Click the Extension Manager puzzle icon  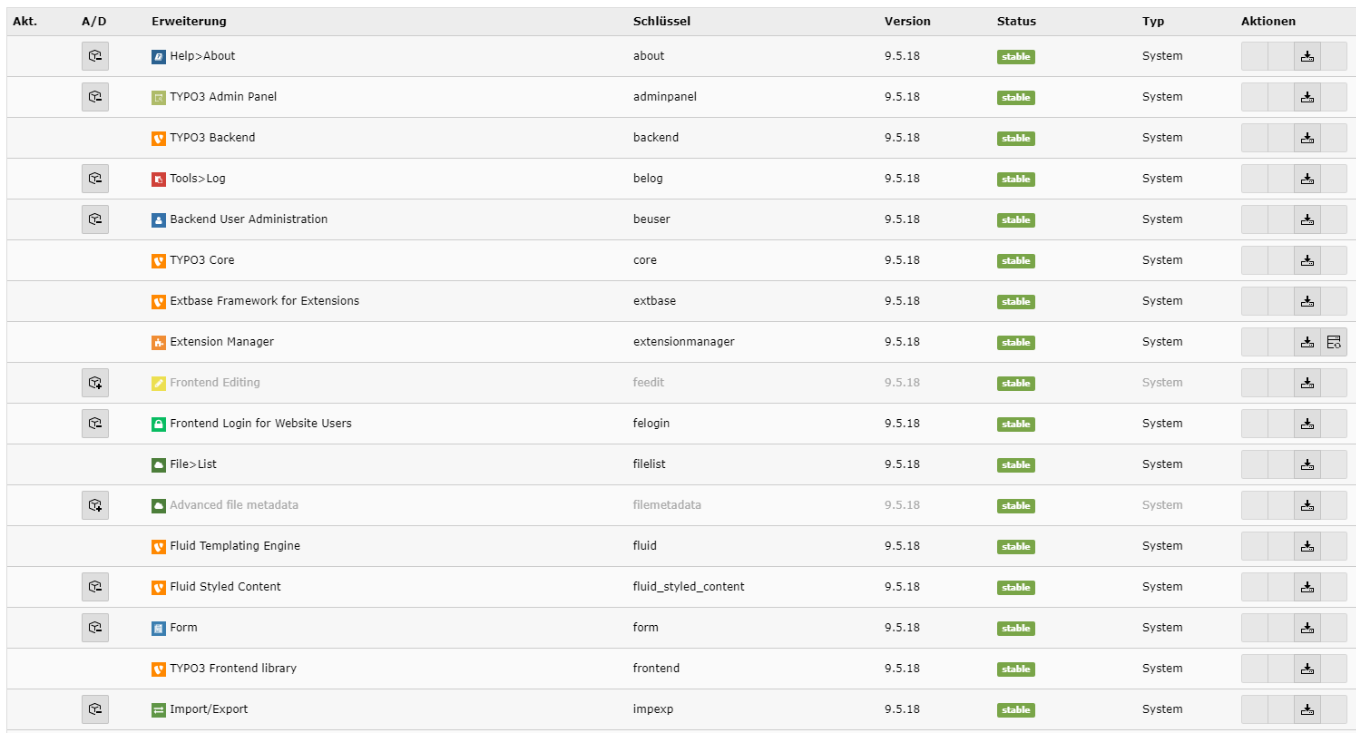click(x=158, y=342)
